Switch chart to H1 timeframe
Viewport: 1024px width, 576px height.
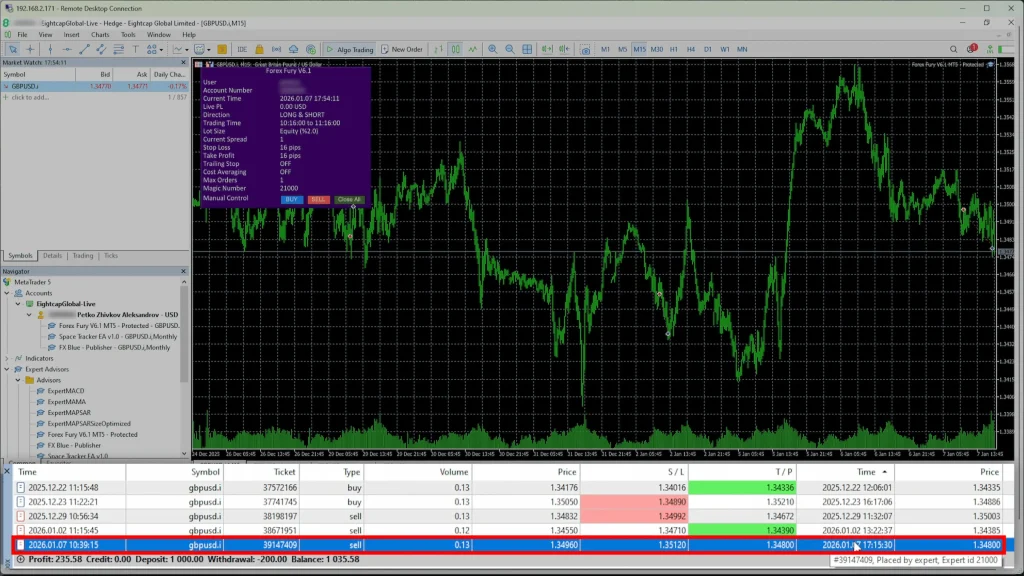point(674,49)
